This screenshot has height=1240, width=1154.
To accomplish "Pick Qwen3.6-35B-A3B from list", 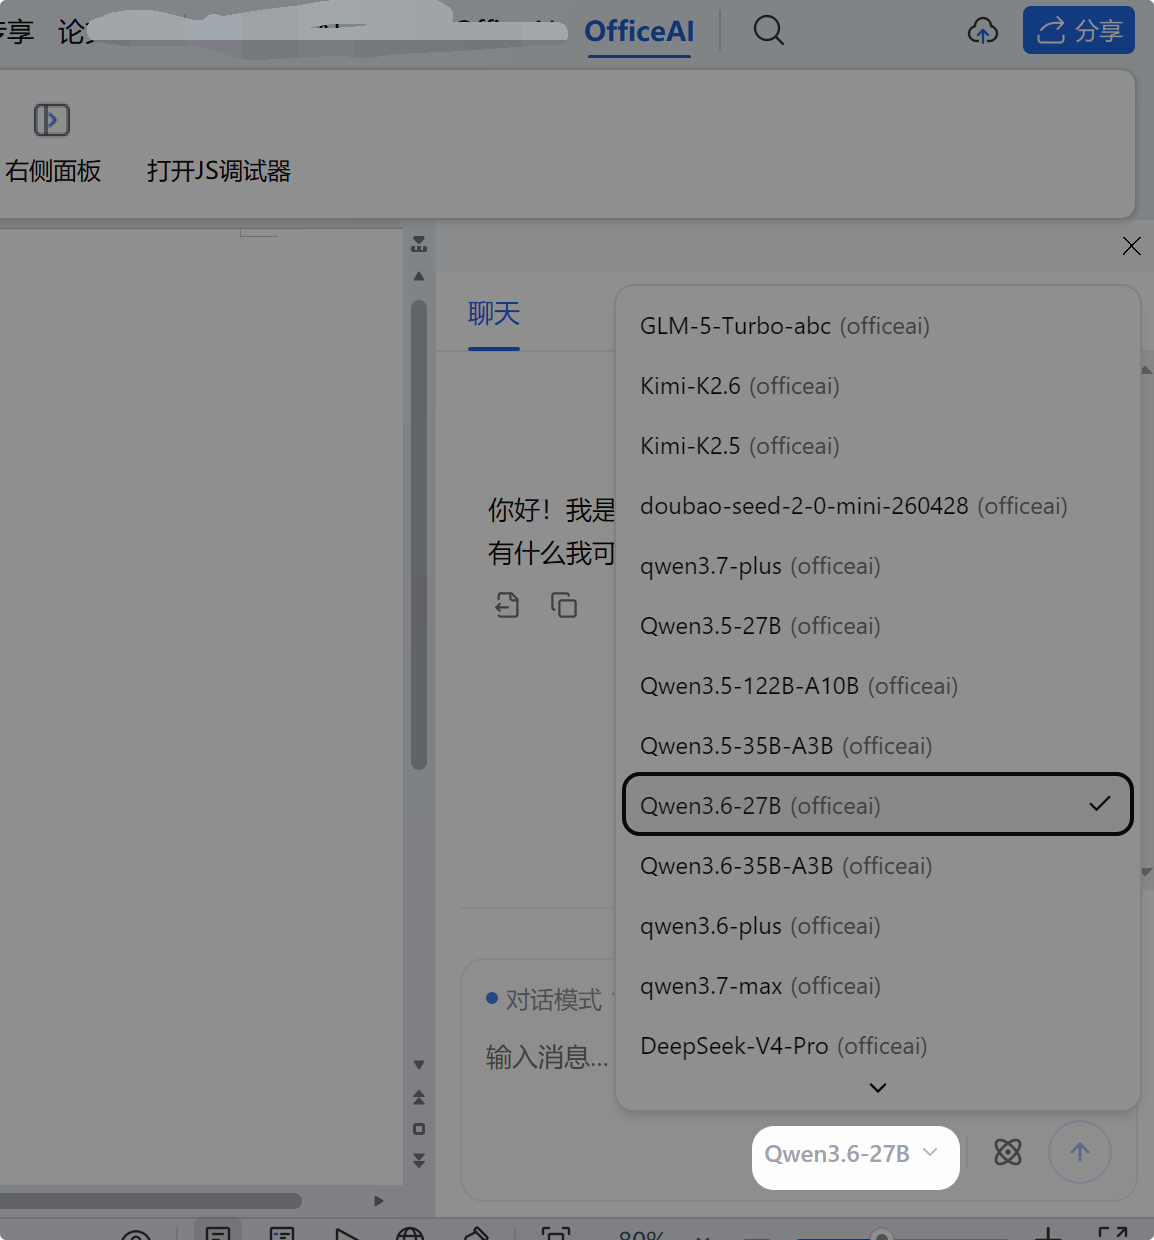I will pyautogui.click(x=878, y=866).
